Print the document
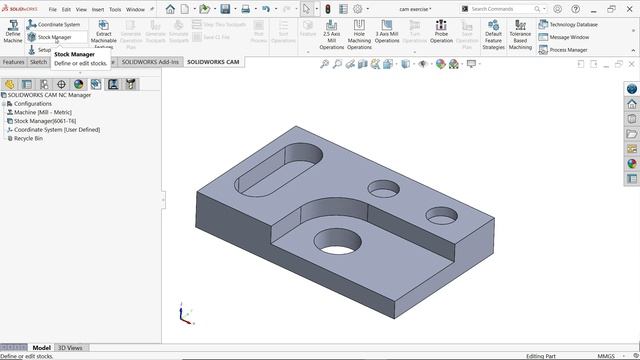640x360 pixels. (246, 9)
